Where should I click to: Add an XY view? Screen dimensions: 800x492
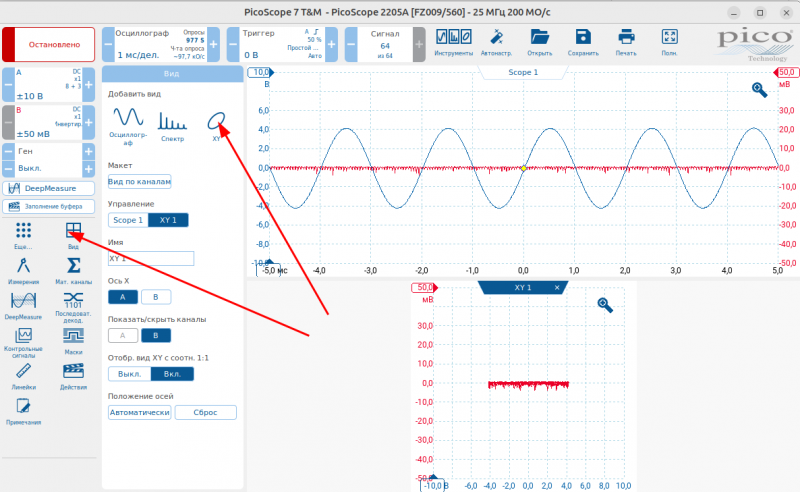(x=216, y=126)
